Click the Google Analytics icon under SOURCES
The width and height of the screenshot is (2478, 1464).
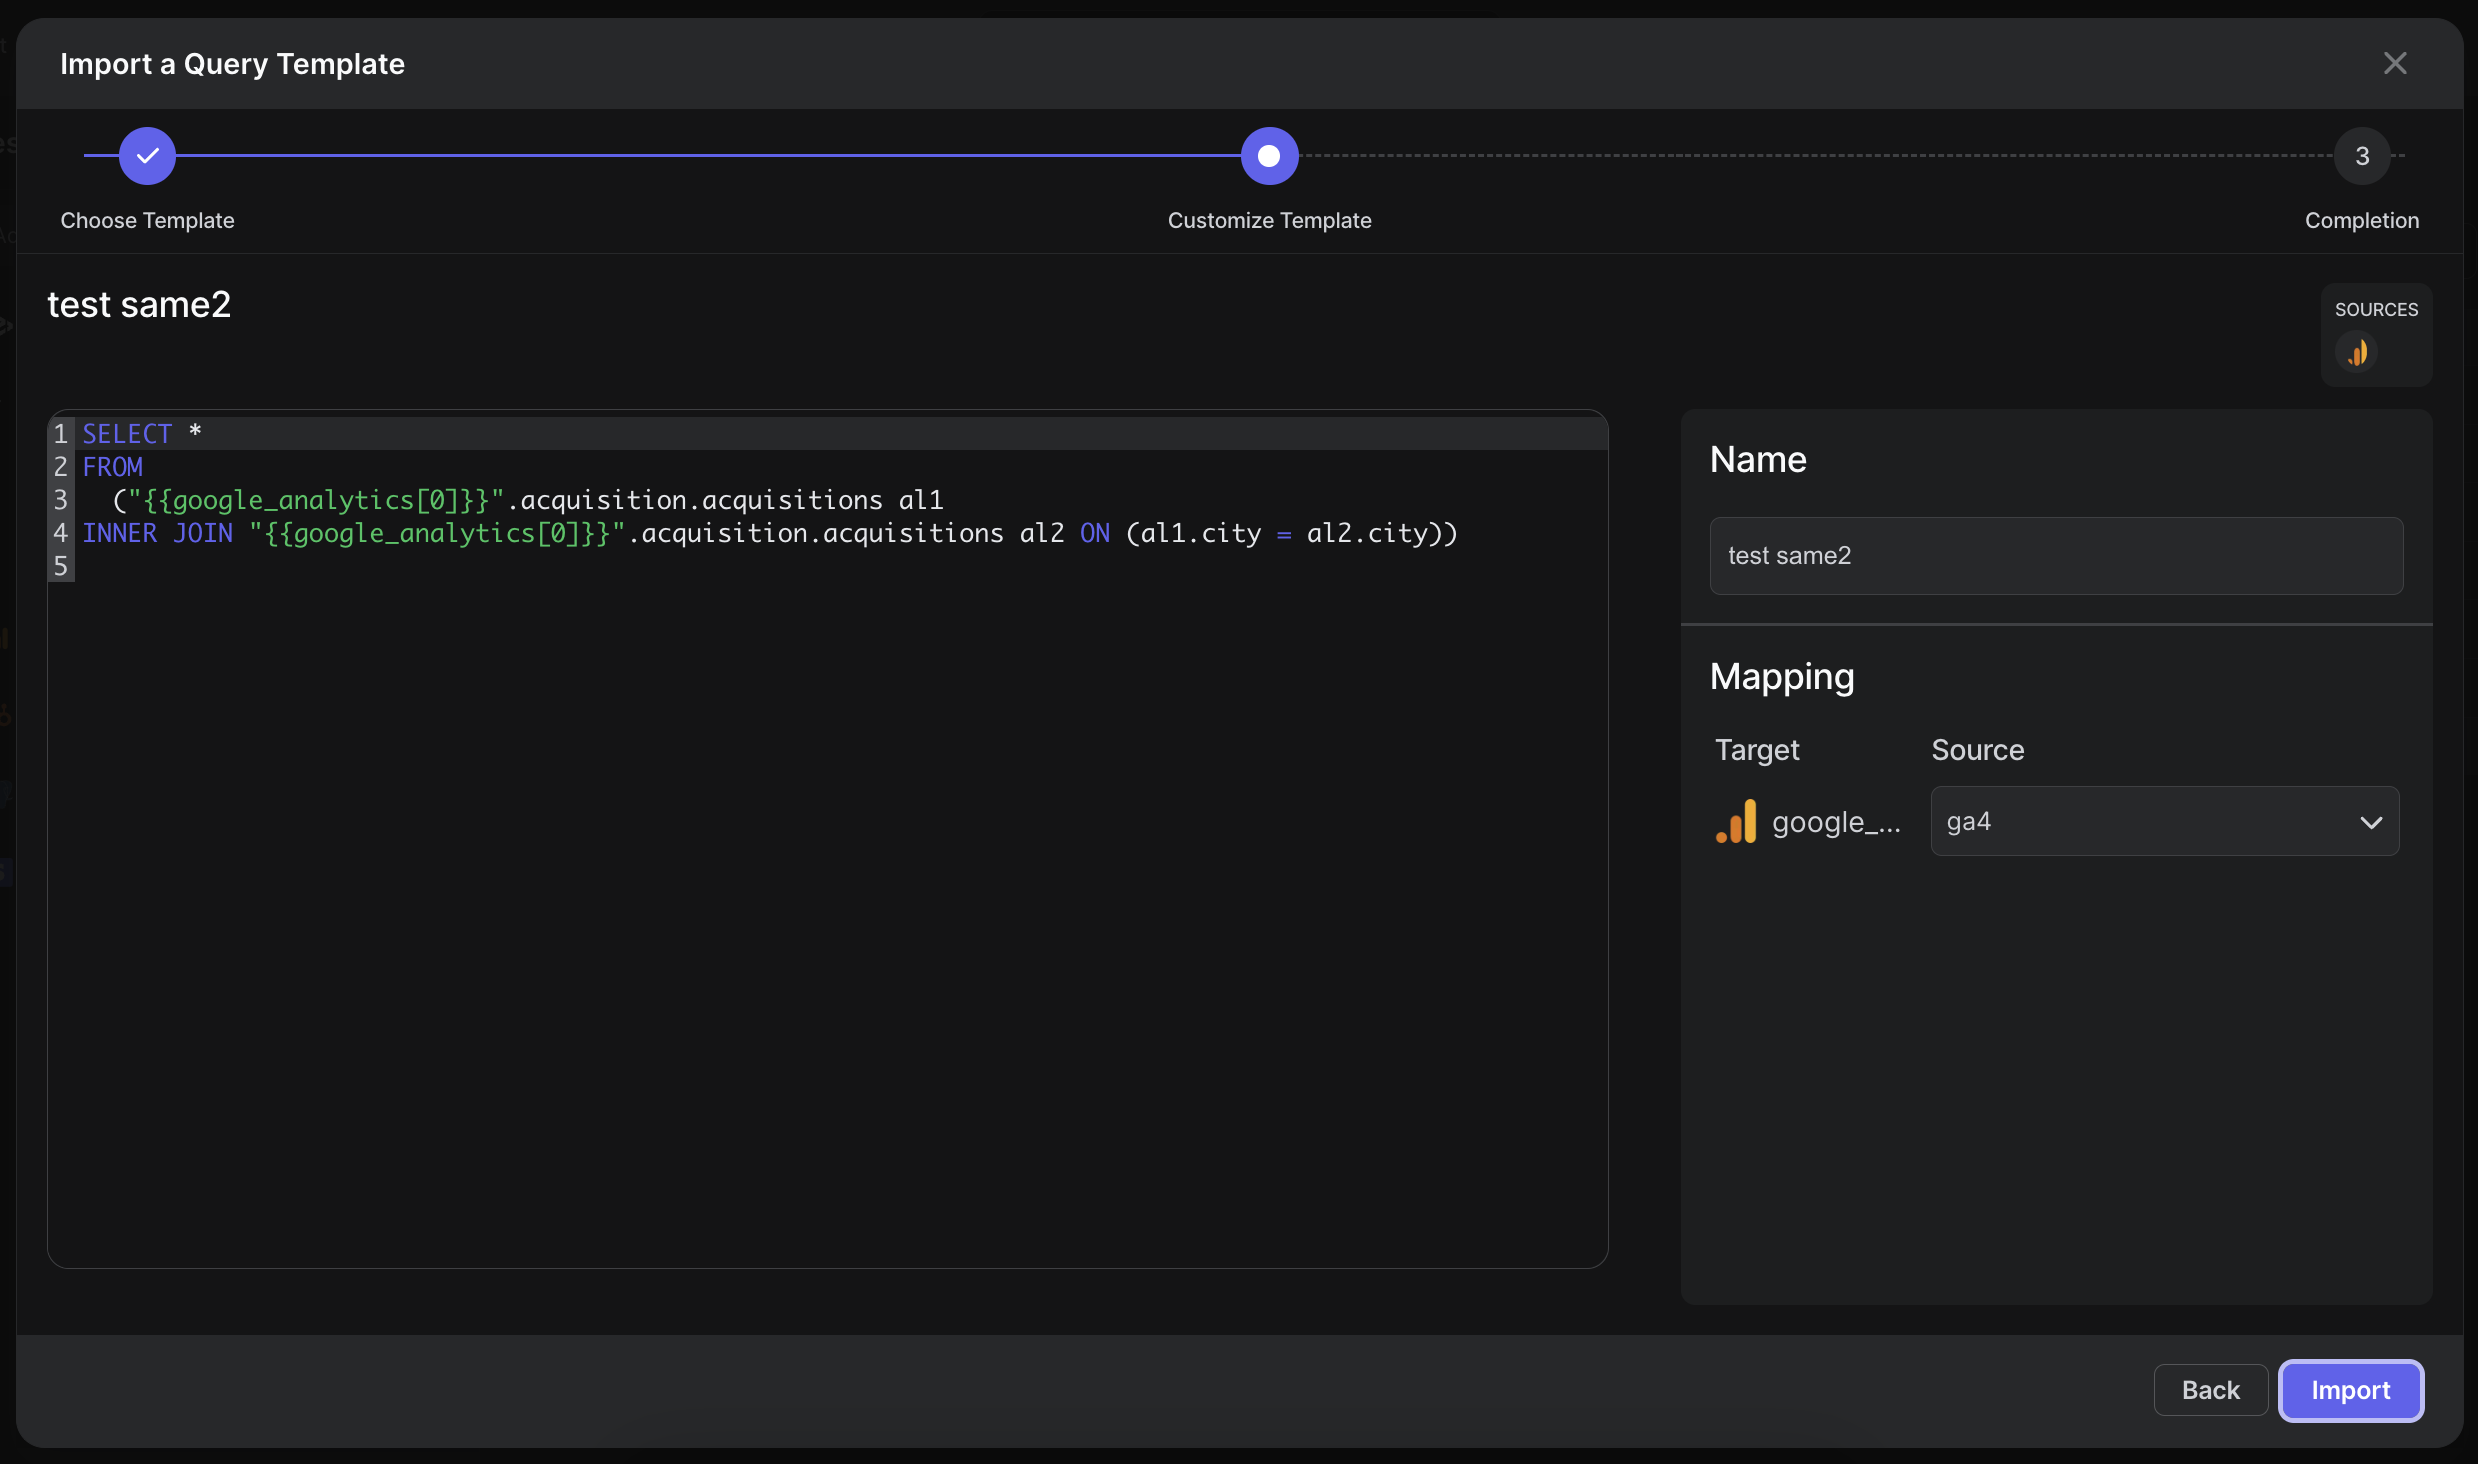(2356, 352)
